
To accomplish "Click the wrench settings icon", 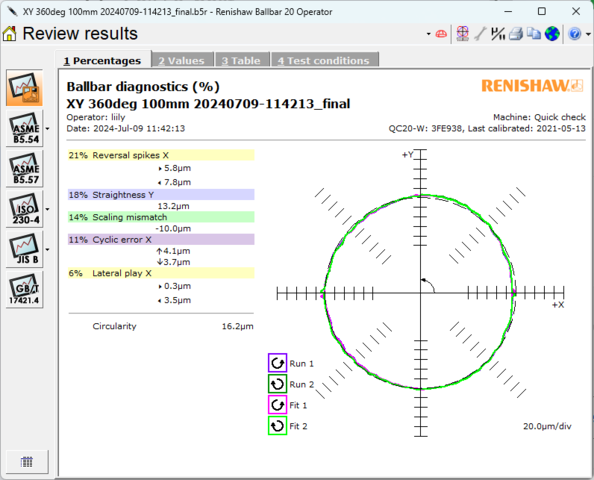I will 480,34.
